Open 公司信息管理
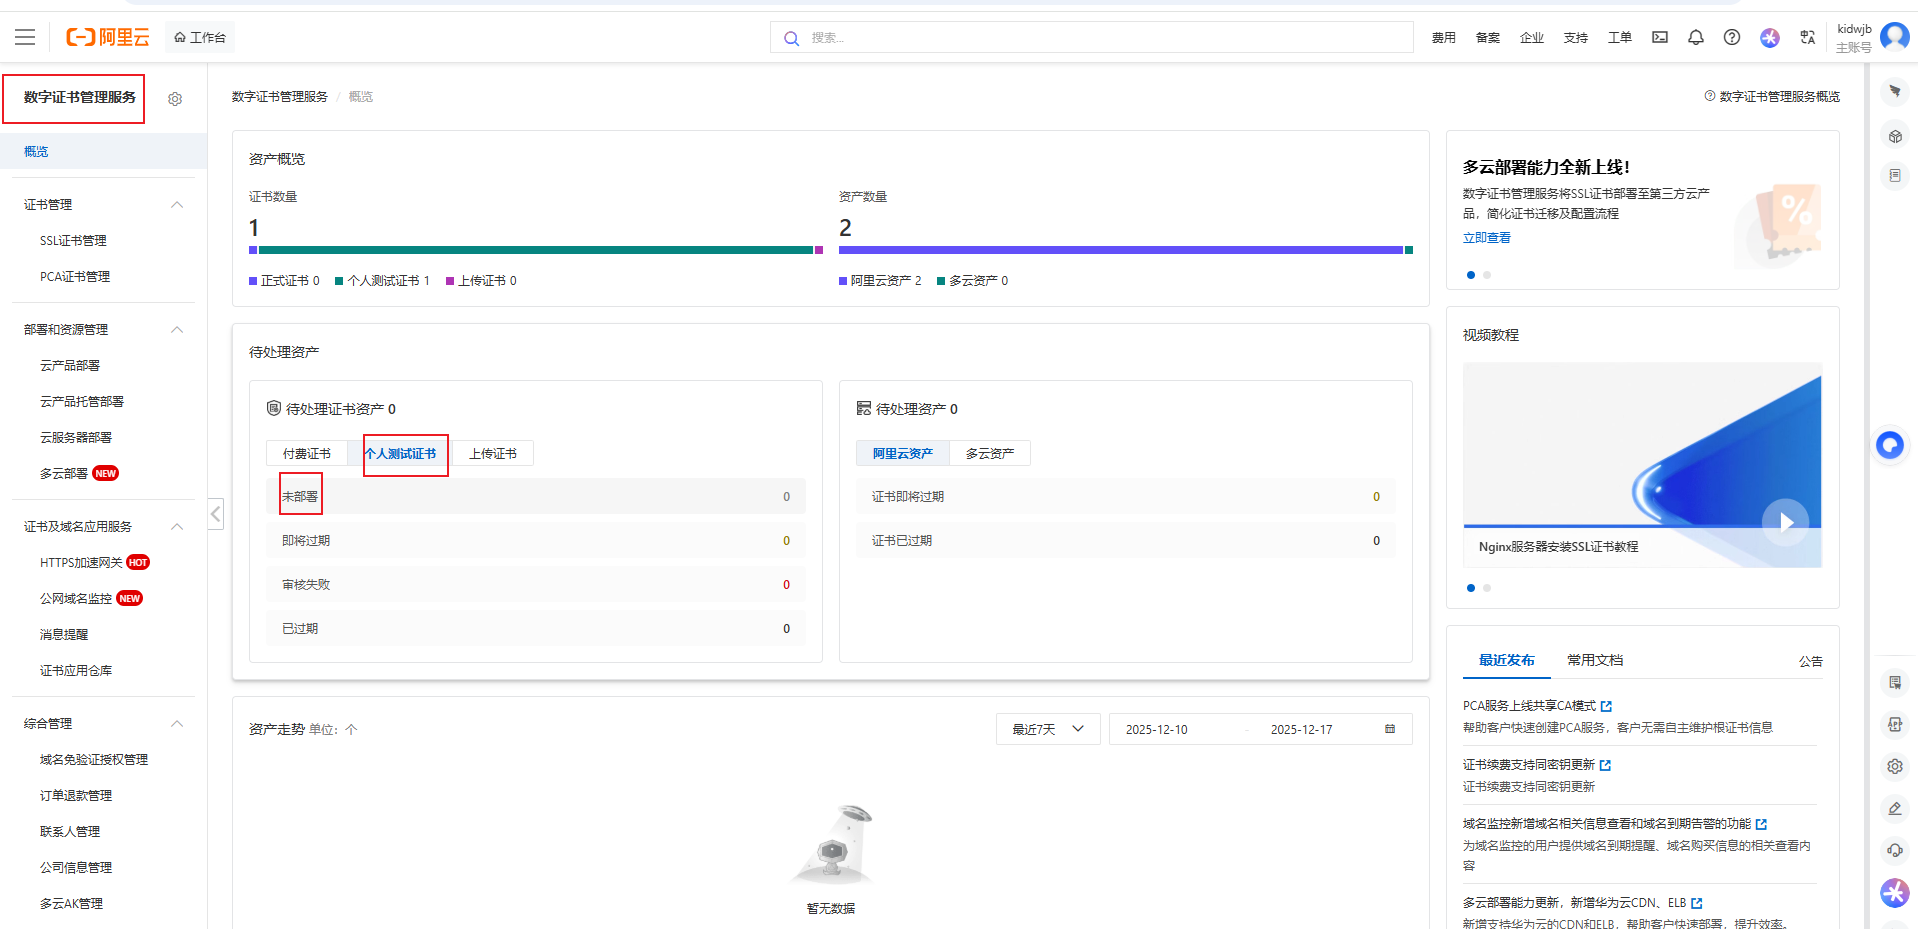 coord(76,867)
